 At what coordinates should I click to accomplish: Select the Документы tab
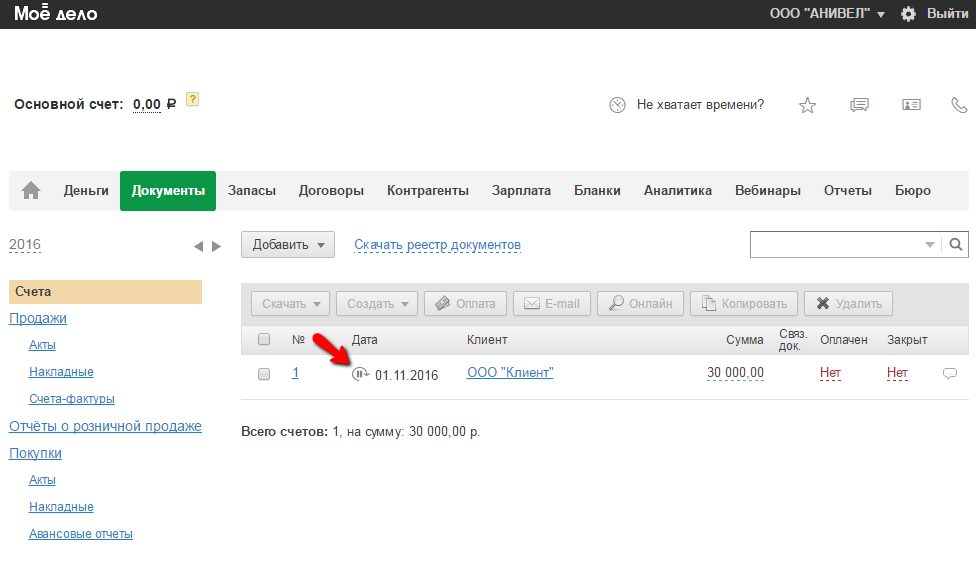click(168, 191)
